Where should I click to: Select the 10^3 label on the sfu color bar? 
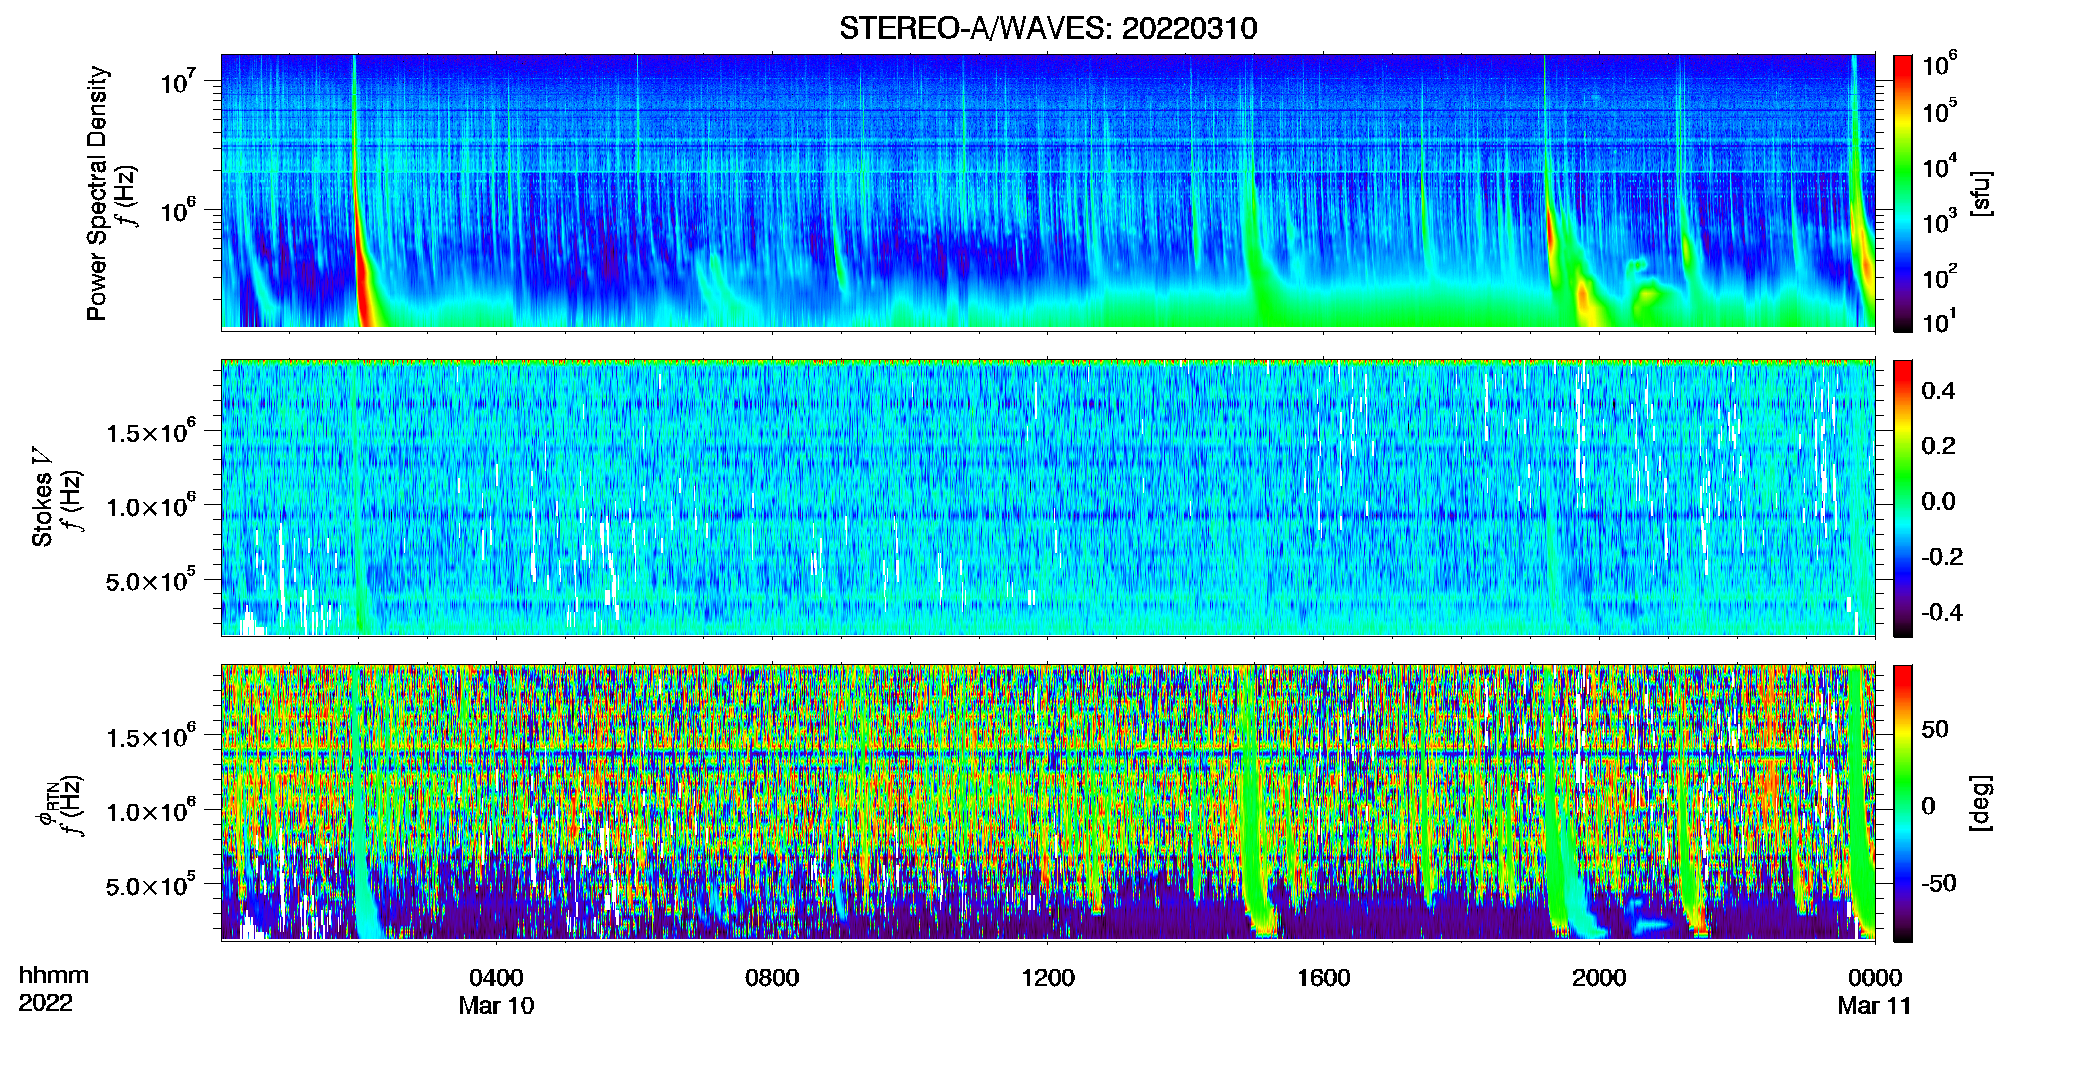(x=1939, y=221)
